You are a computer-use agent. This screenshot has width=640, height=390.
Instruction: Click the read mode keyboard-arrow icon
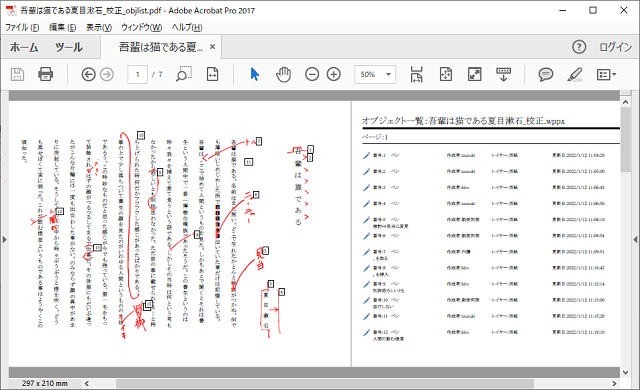click(503, 74)
